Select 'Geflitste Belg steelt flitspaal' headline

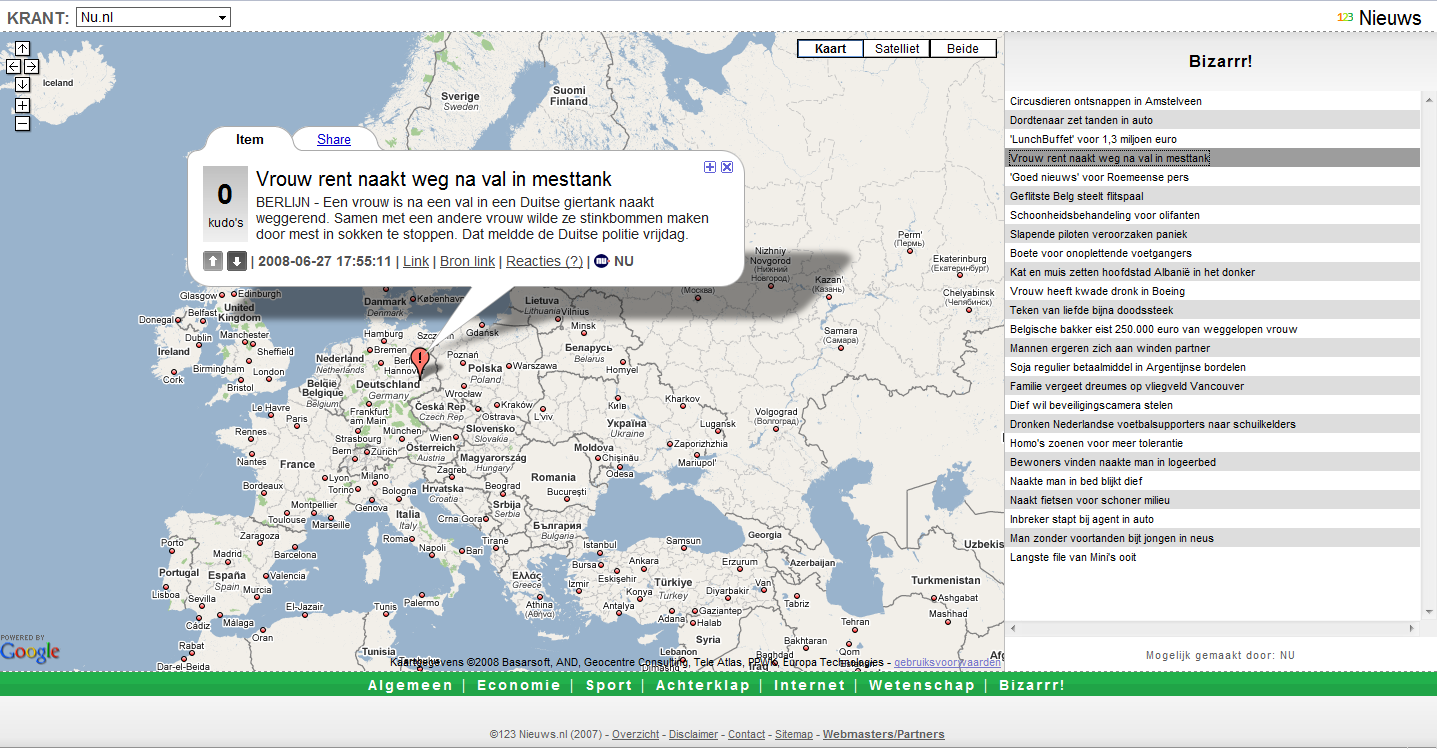pyautogui.click(x=1212, y=196)
